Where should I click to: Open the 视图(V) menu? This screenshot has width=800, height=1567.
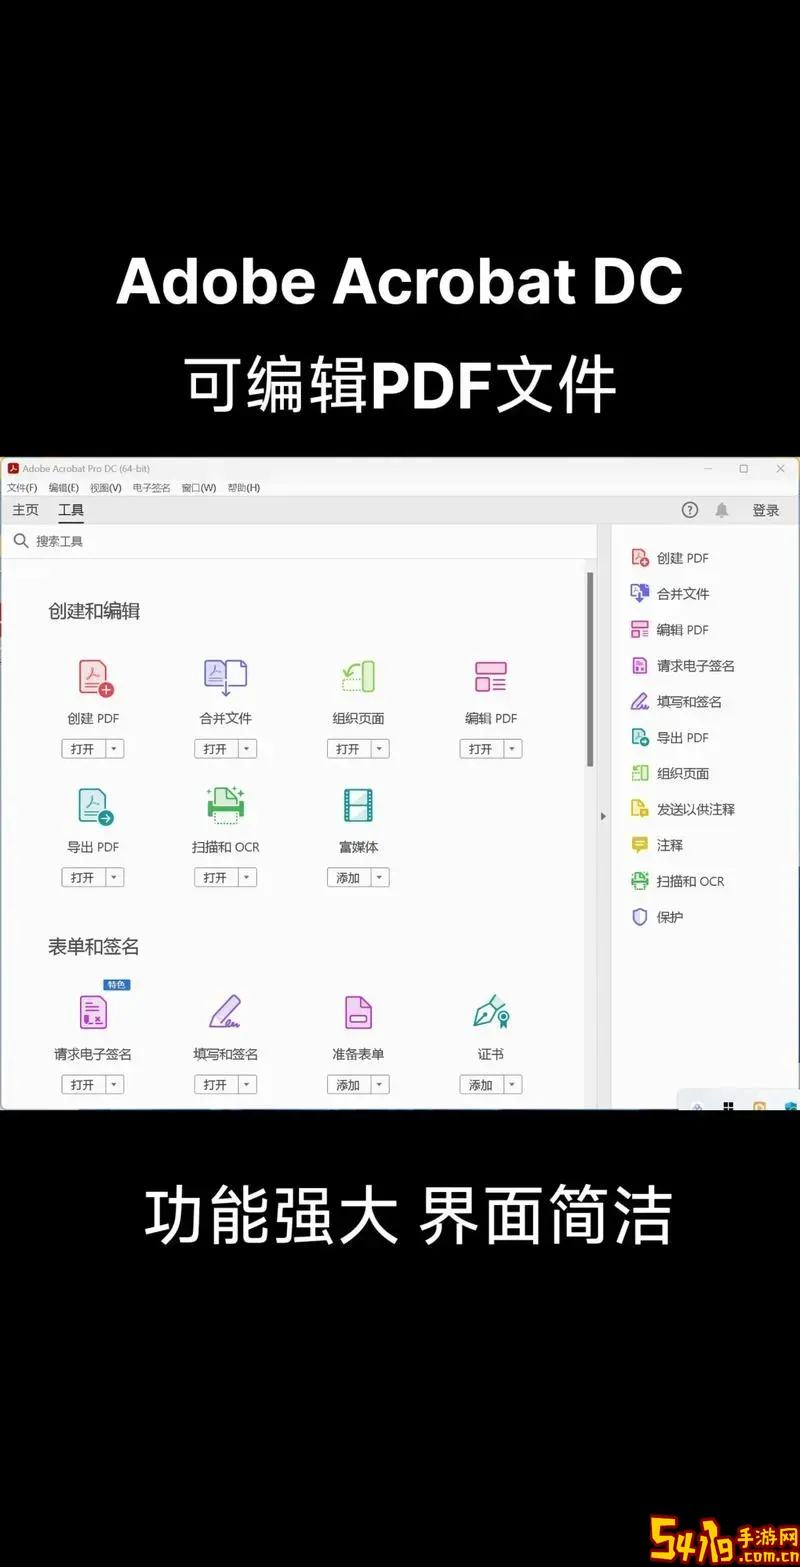pyautogui.click(x=105, y=488)
